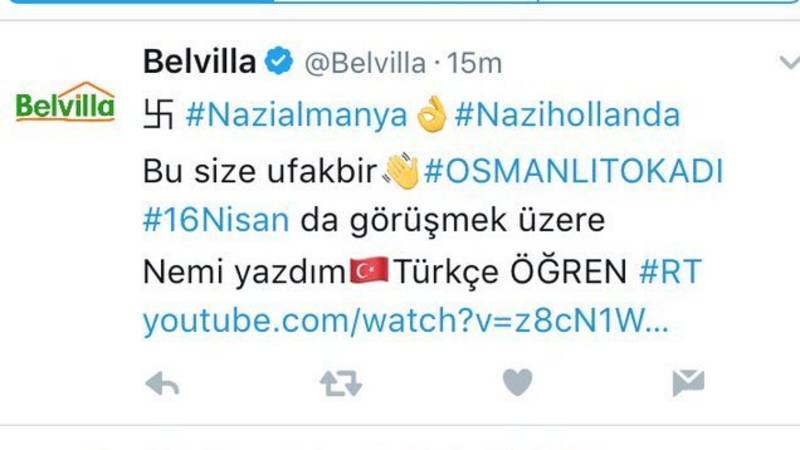Click the @Belvilla handle
Viewport: 800px width, 450px height.
click(365, 63)
